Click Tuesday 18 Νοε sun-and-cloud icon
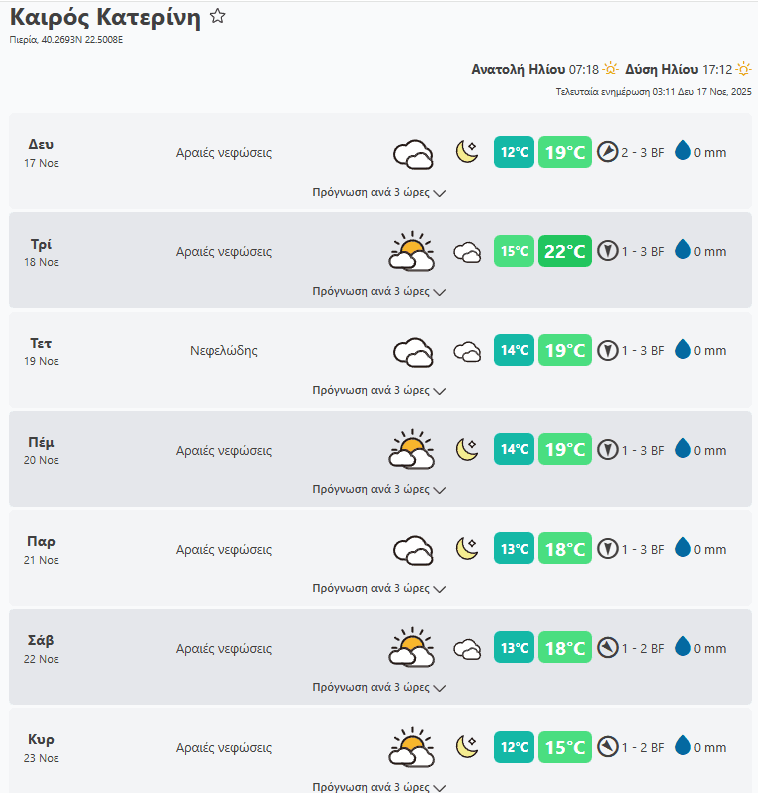 [x=411, y=251]
